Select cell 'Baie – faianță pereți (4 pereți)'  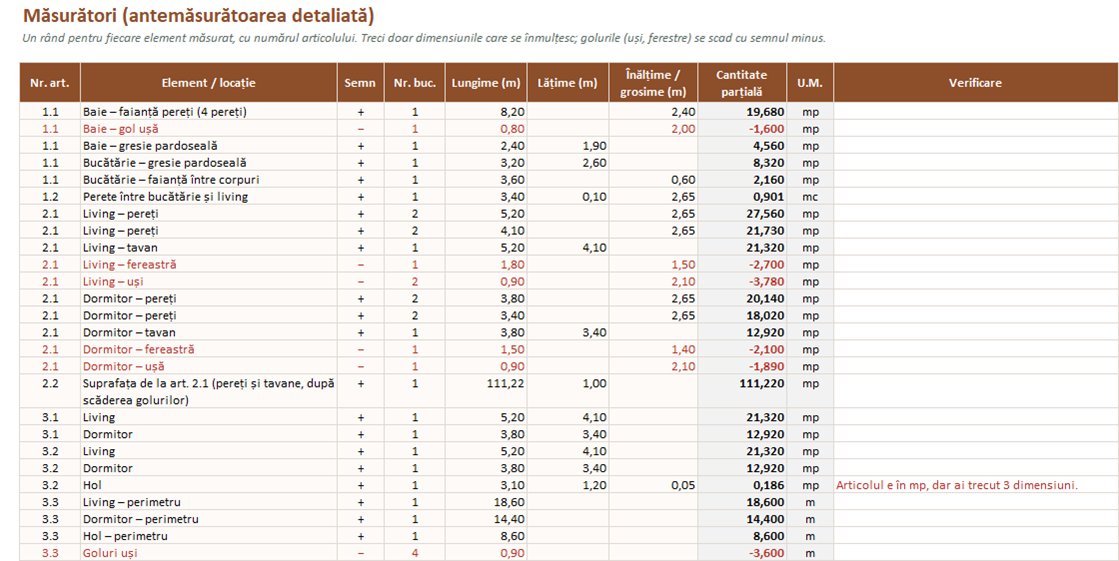(208, 112)
